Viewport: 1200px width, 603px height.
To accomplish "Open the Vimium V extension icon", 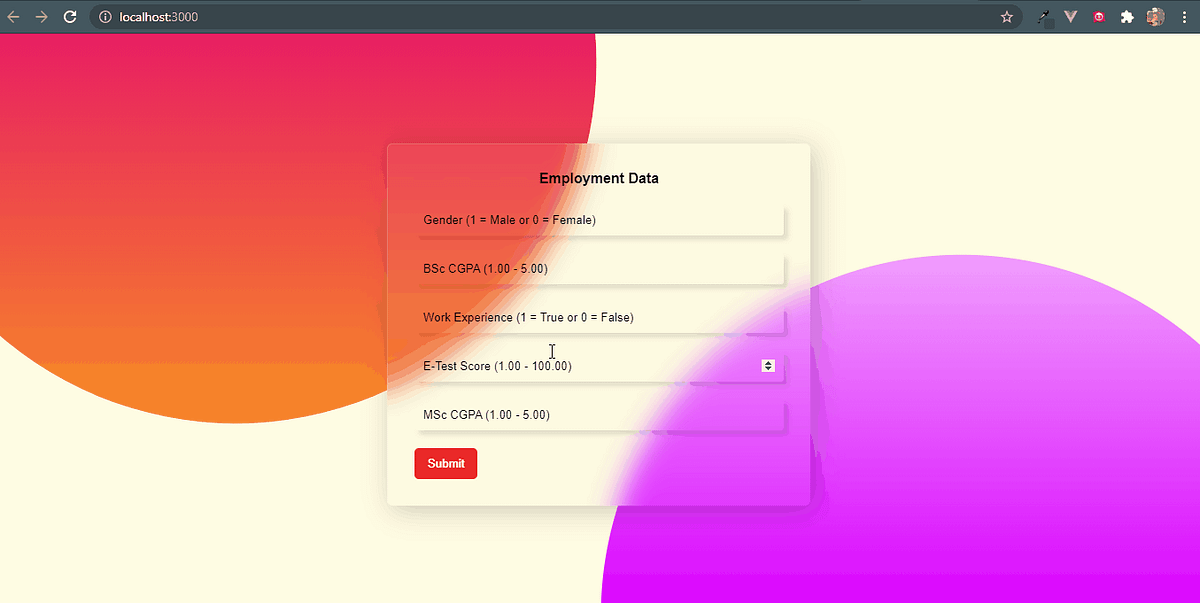I will pyautogui.click(x=1070, y=16).
